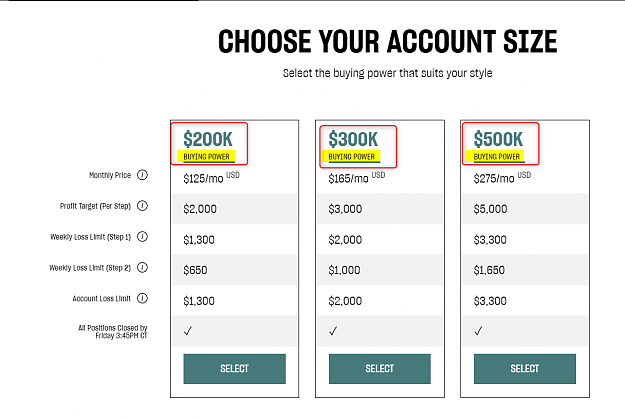Click the $200K Buying Power heading

click(x=208, y=145)
